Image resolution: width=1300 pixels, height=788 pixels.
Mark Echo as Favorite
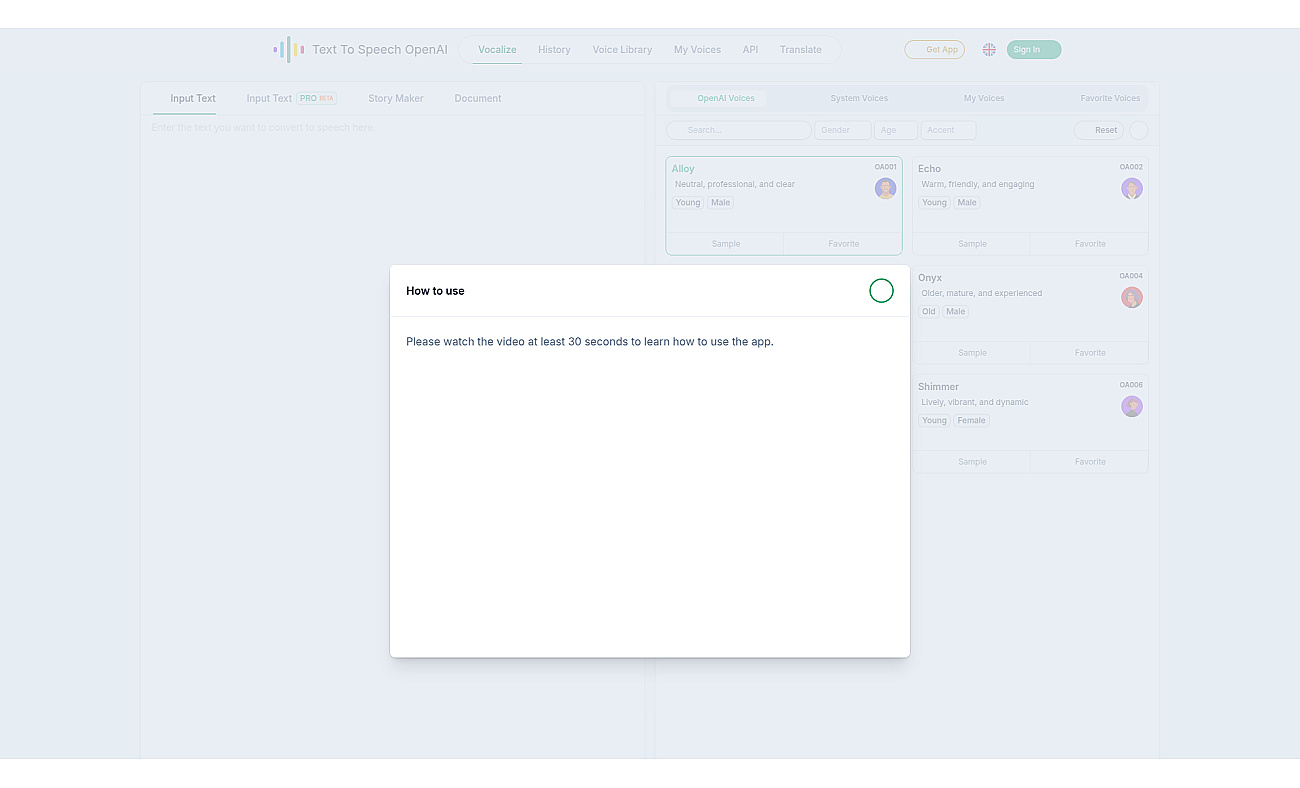coord(1090,244)
